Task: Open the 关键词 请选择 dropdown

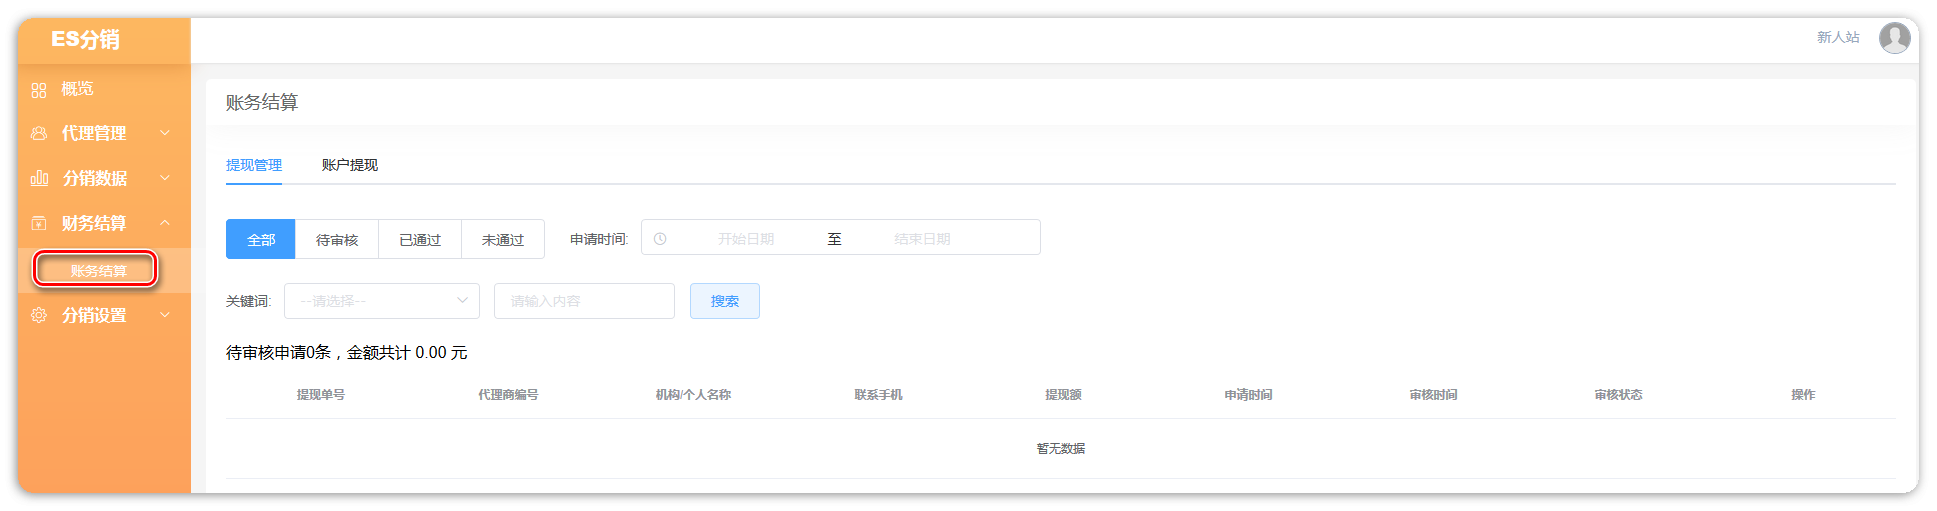Action: [x=381, y=301]
